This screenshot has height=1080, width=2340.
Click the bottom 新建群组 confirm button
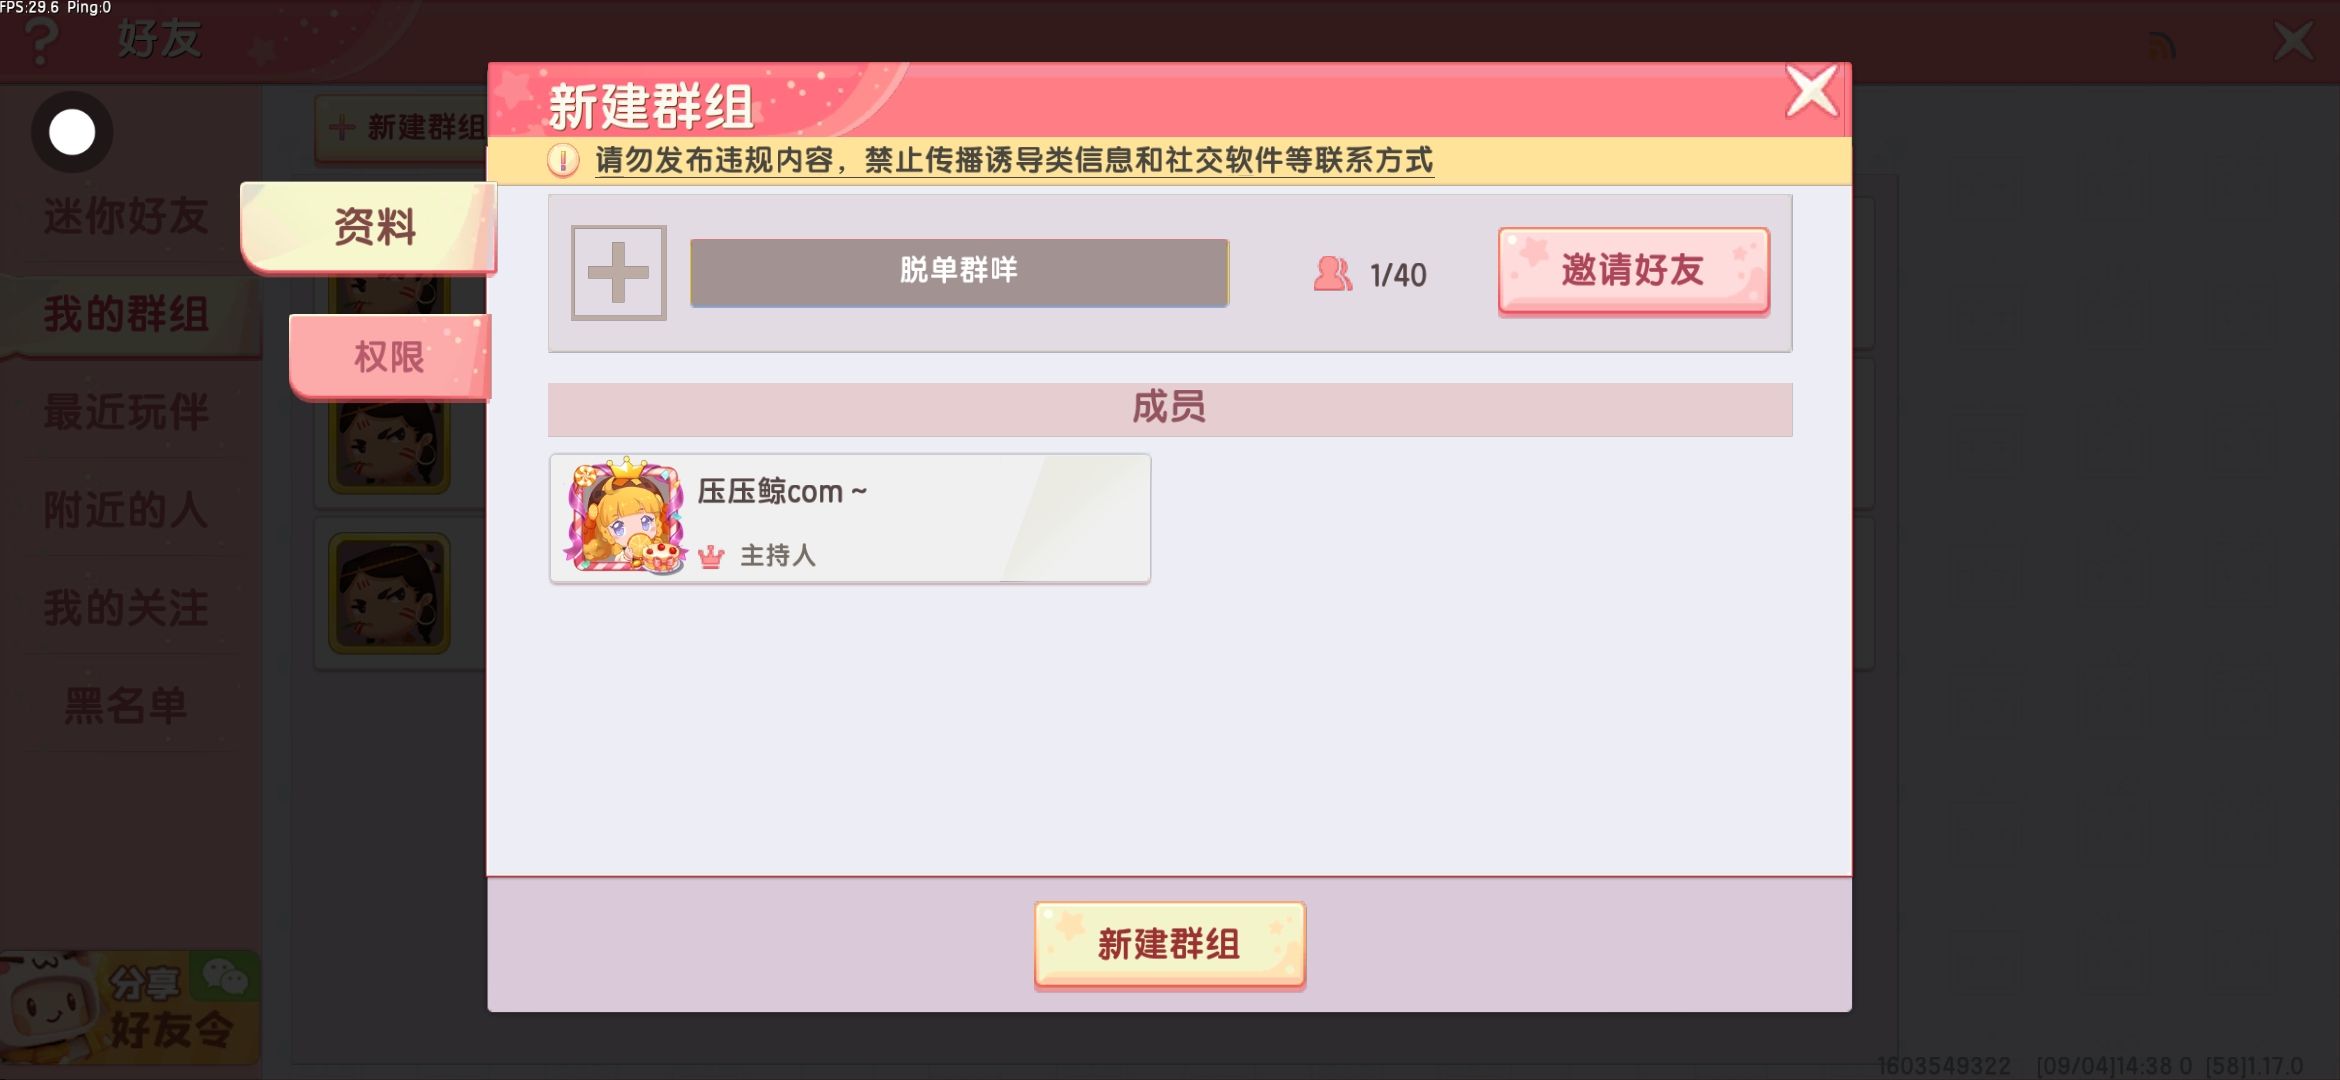point(1169,944)
